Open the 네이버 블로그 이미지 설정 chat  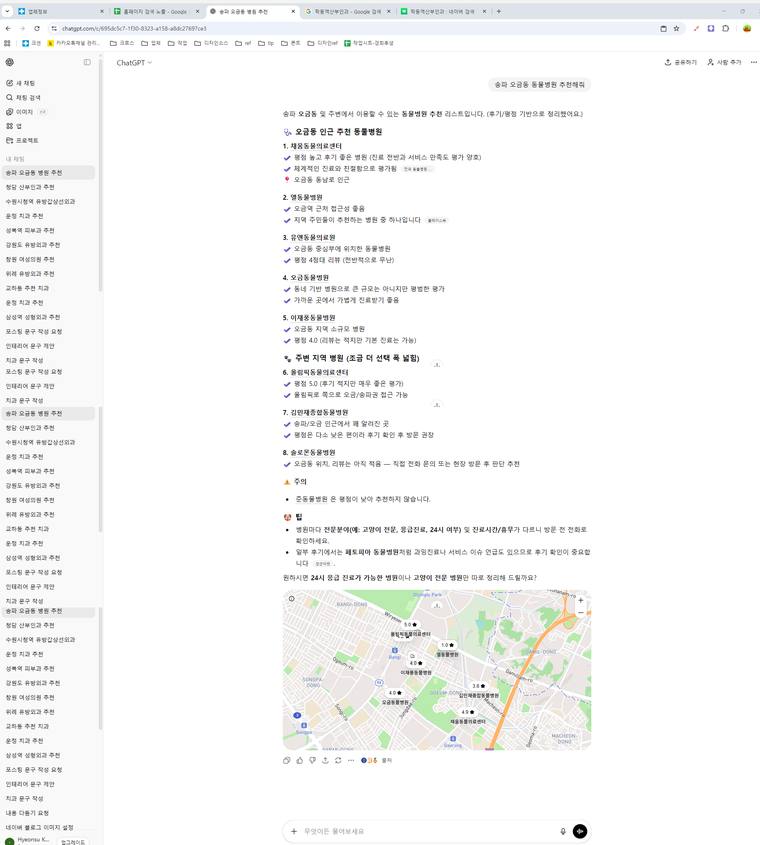(39, 828)
